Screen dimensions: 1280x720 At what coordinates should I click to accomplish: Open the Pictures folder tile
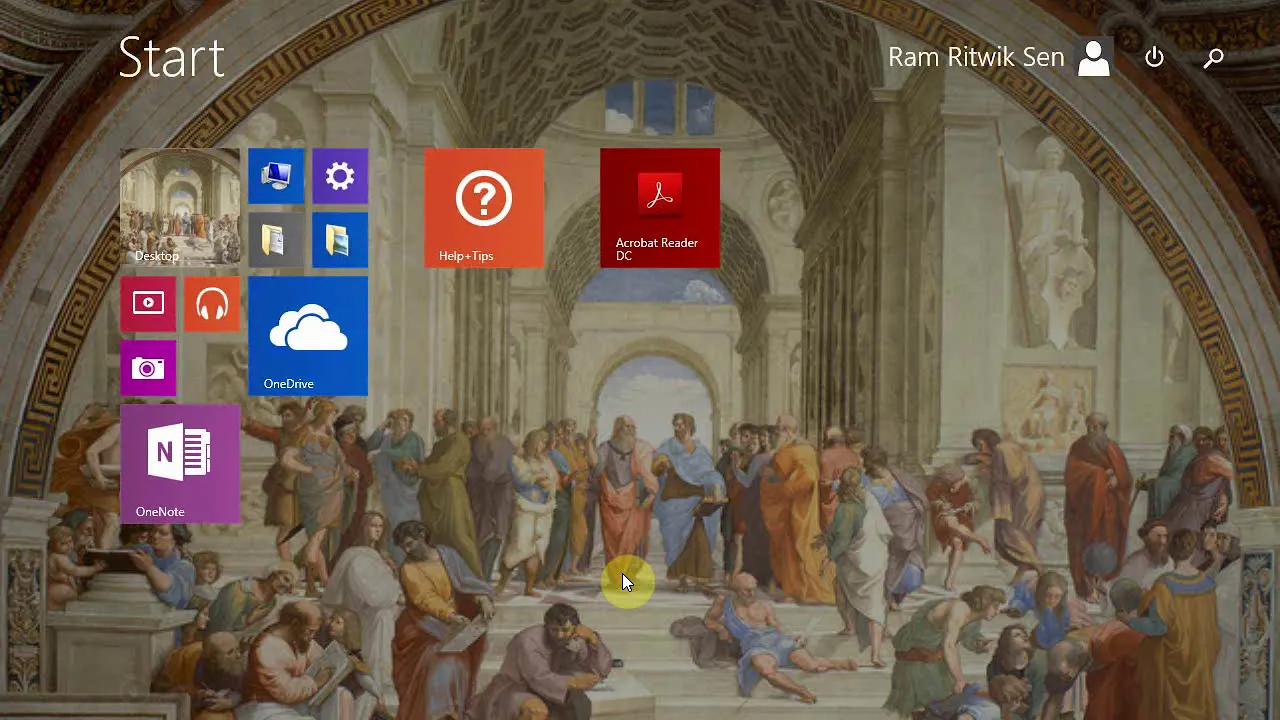pos(340,240)
